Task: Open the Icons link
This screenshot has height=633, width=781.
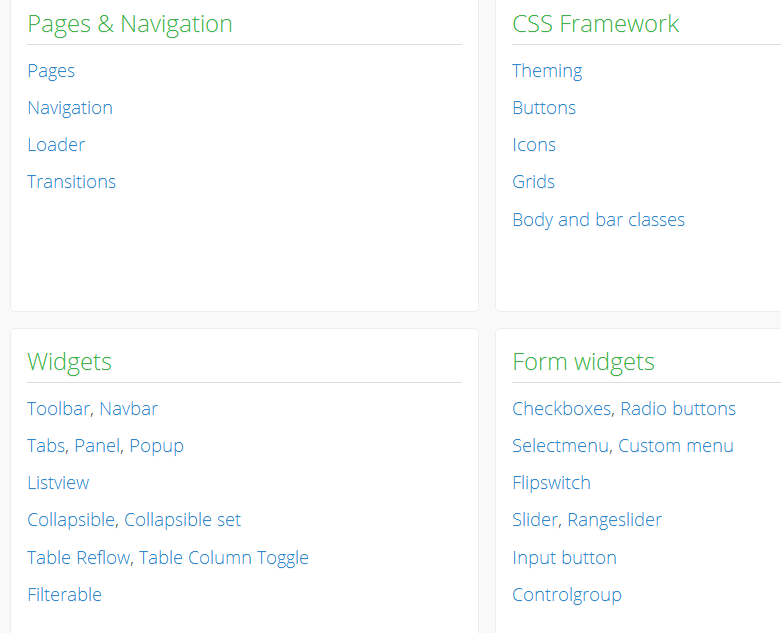Action: coord(534,145)
